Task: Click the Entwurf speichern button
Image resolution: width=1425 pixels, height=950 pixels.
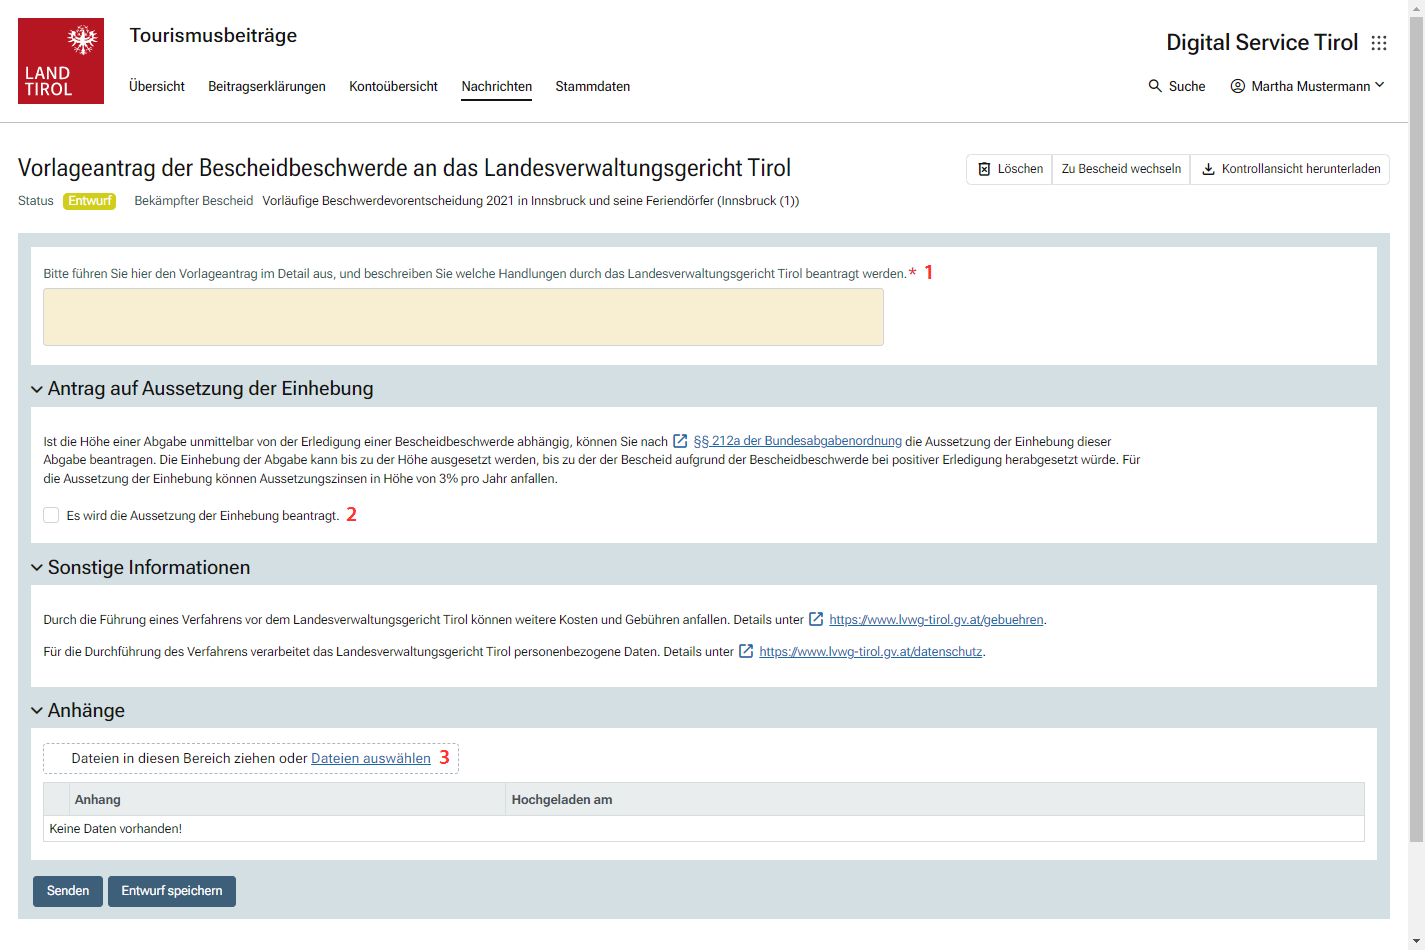Action: point(172,891)
